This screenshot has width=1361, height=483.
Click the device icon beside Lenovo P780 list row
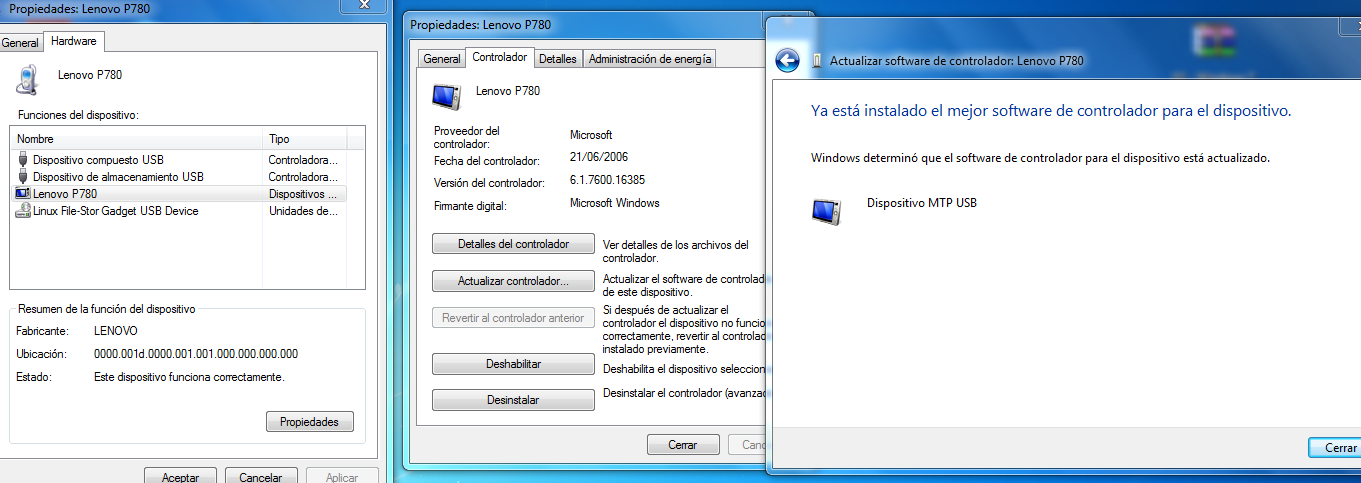pos(24,194)
